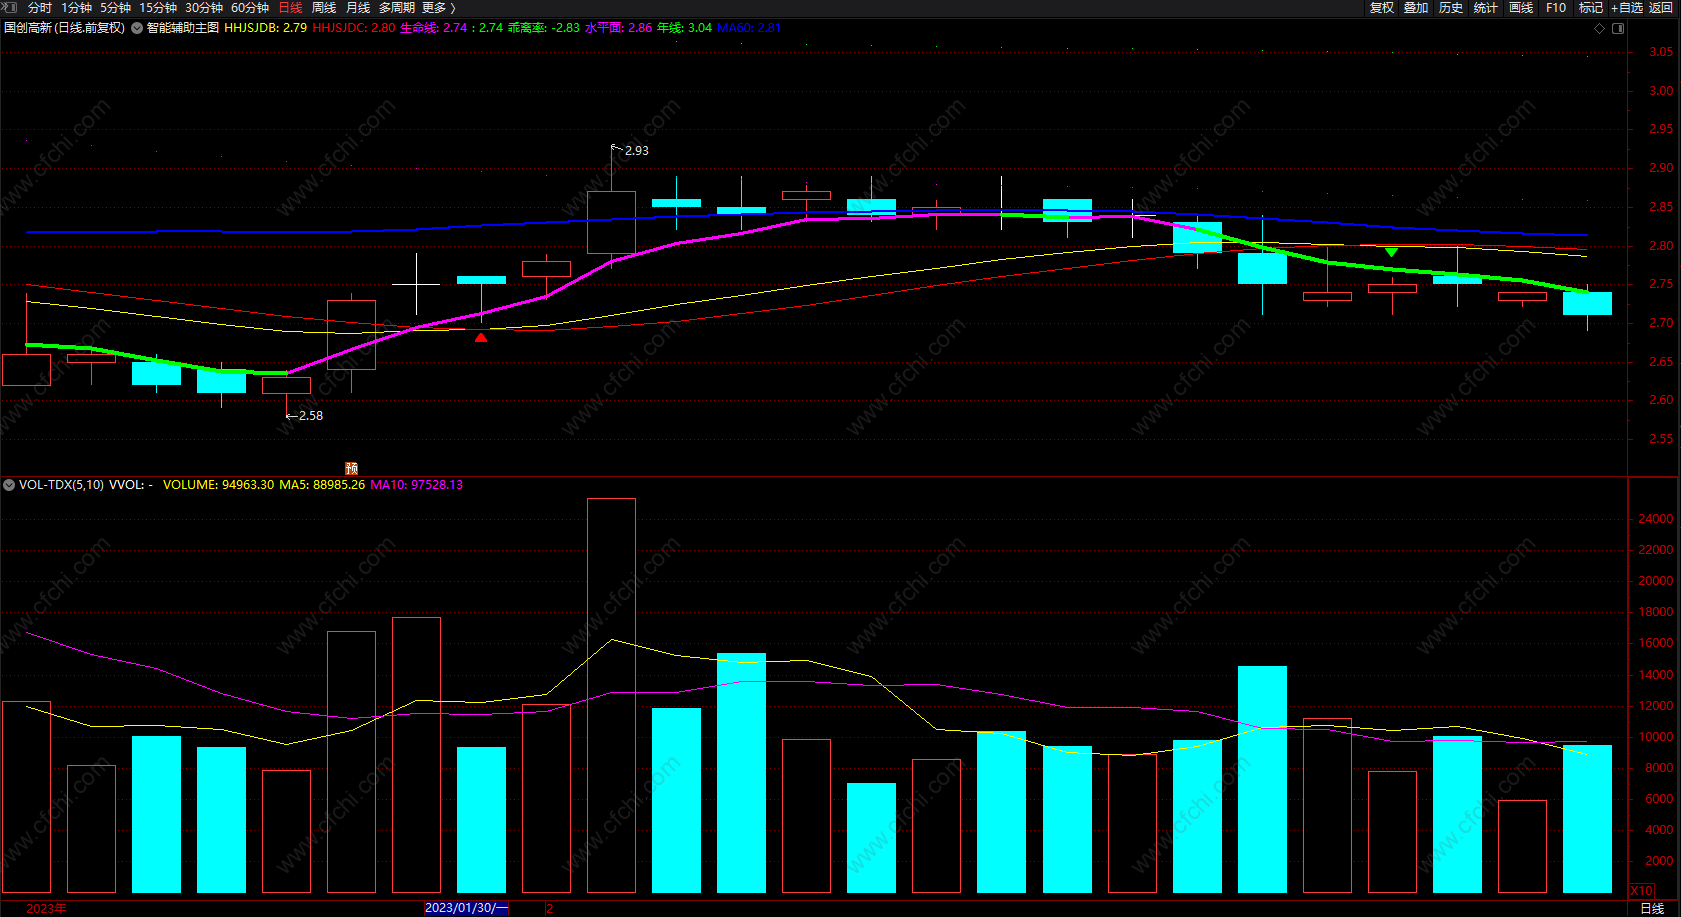This screenshot has height=917, width=1681.
Task: Switch to 月线 monthly chart
Action: coord(358,8)
